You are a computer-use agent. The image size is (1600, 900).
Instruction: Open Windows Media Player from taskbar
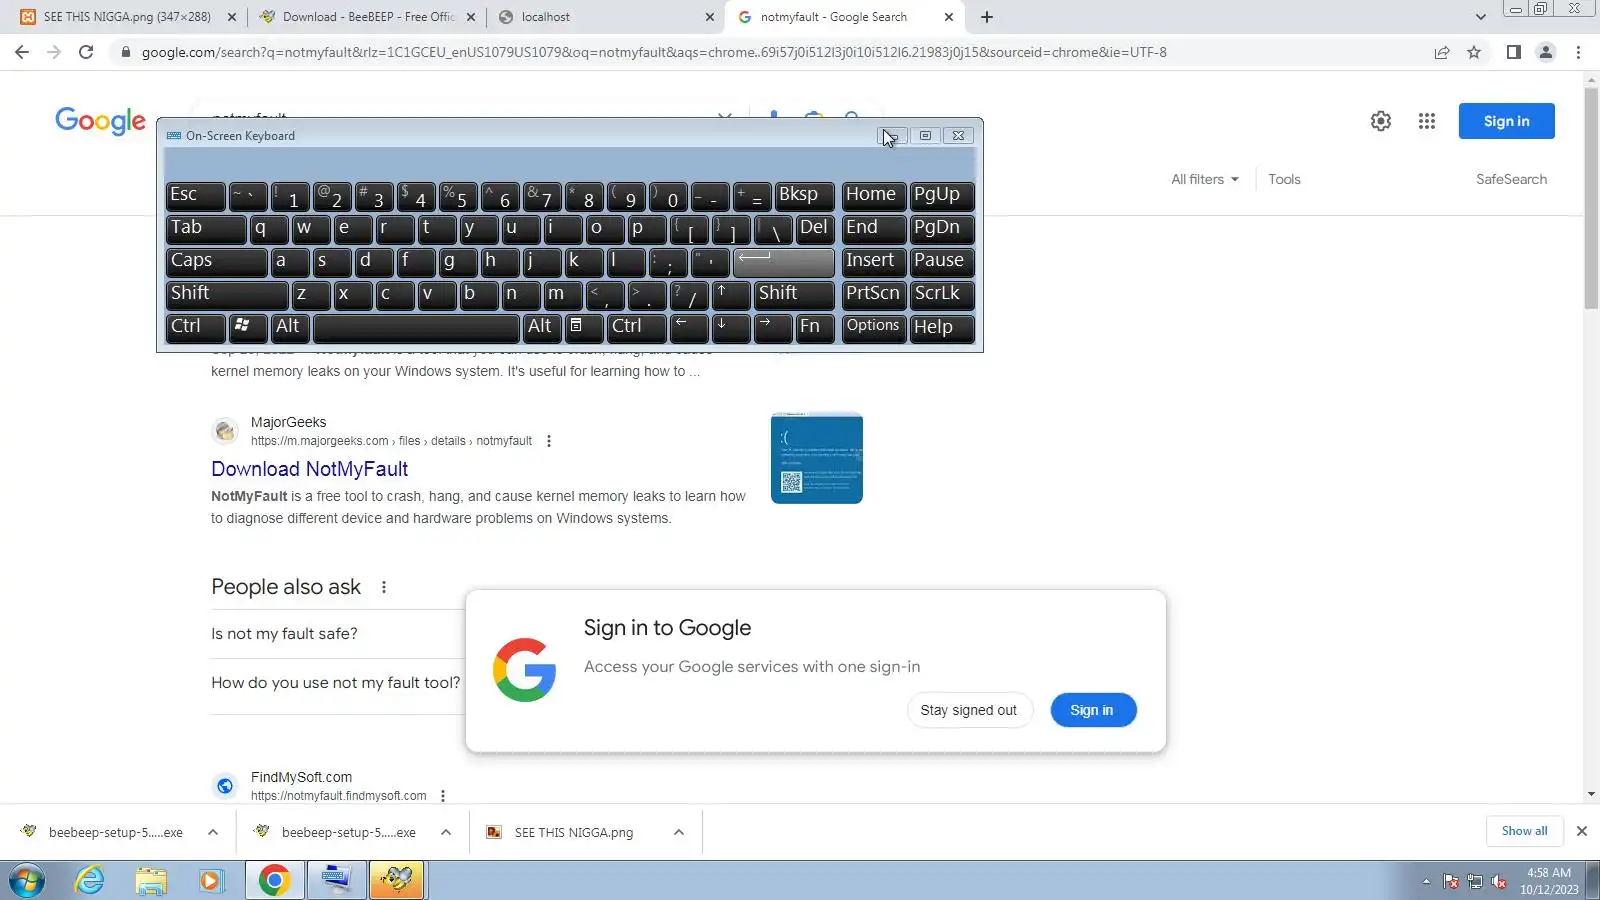click(x=210, y=880)
